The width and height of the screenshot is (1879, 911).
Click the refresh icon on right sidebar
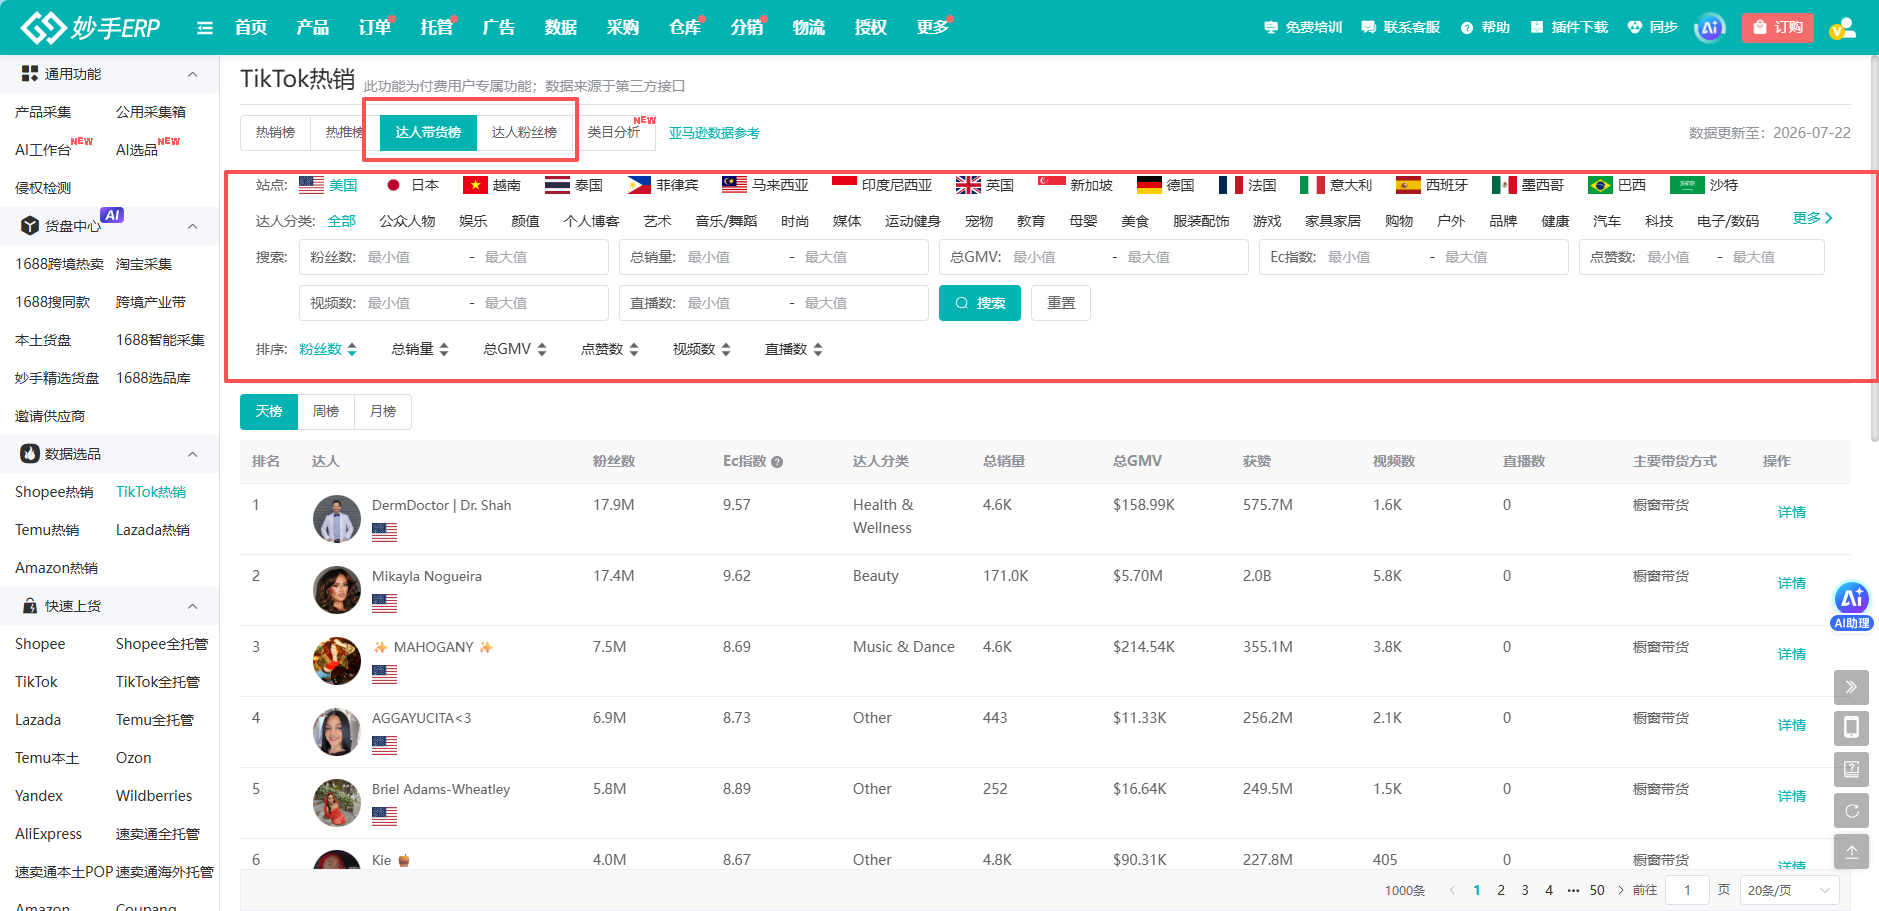(1851, 810)
